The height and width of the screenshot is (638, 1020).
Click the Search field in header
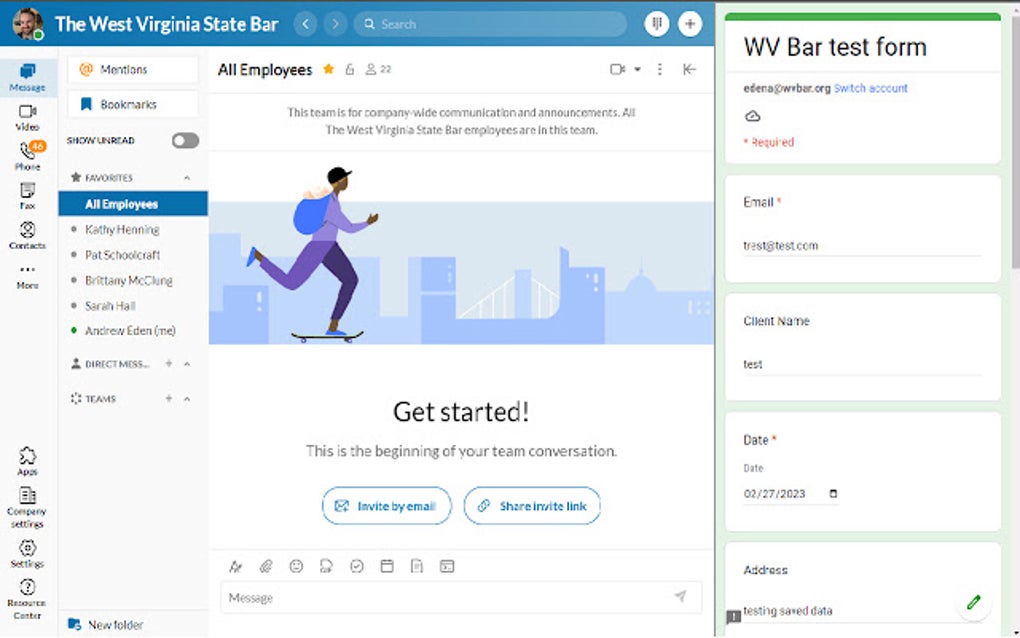click(490, 24)
